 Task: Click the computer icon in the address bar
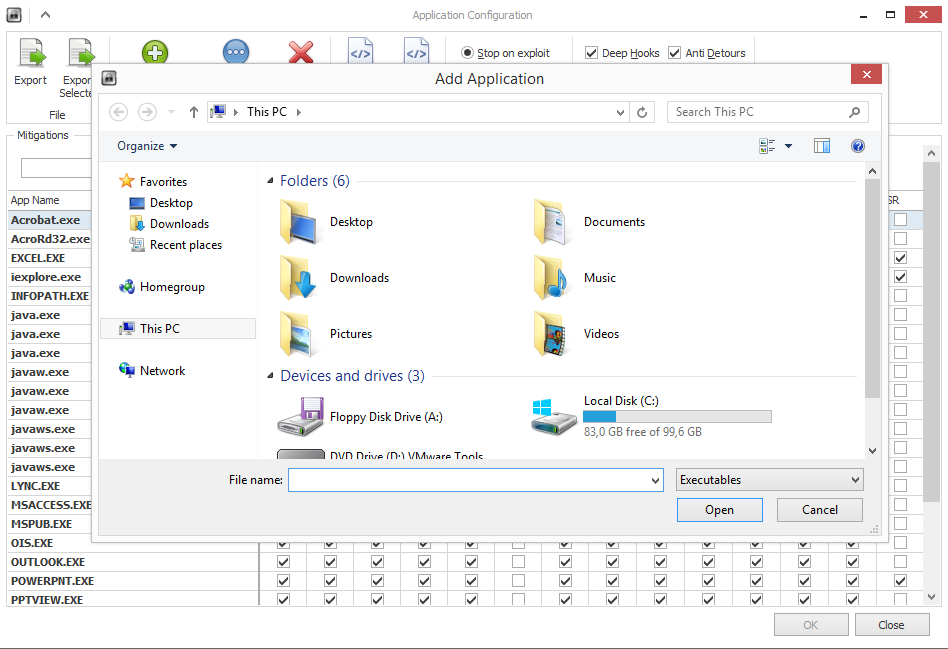click(218, 112)
